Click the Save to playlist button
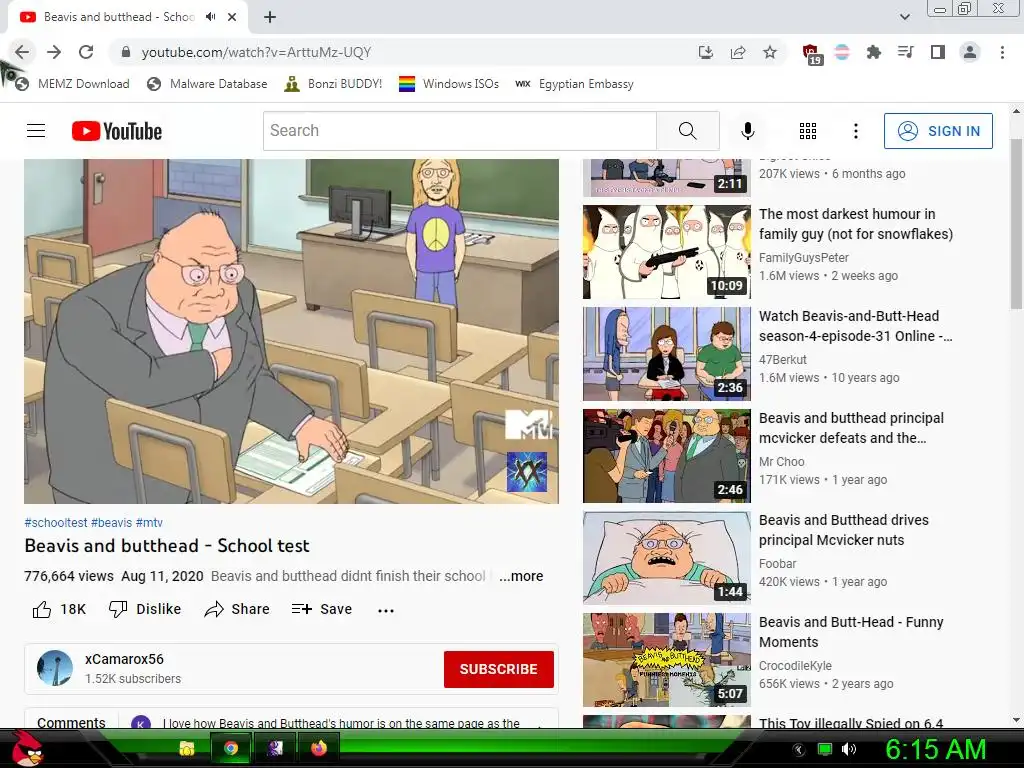1024x768 pixels. pyautogui.click(x=322, y=609)
